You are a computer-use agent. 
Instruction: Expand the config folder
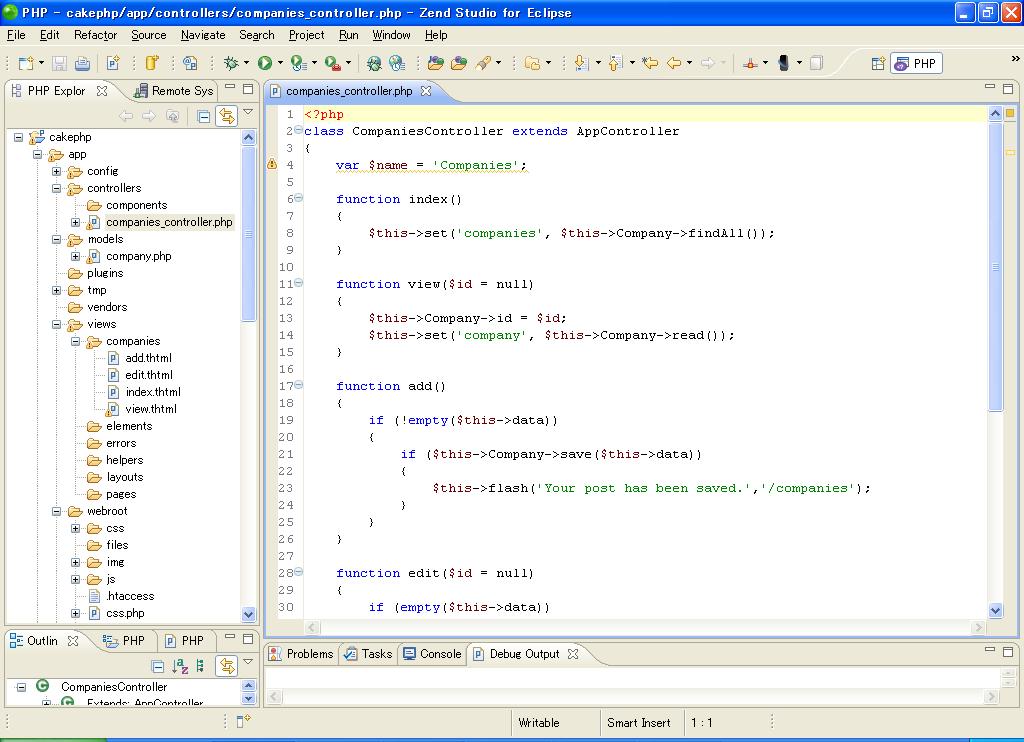57,171
